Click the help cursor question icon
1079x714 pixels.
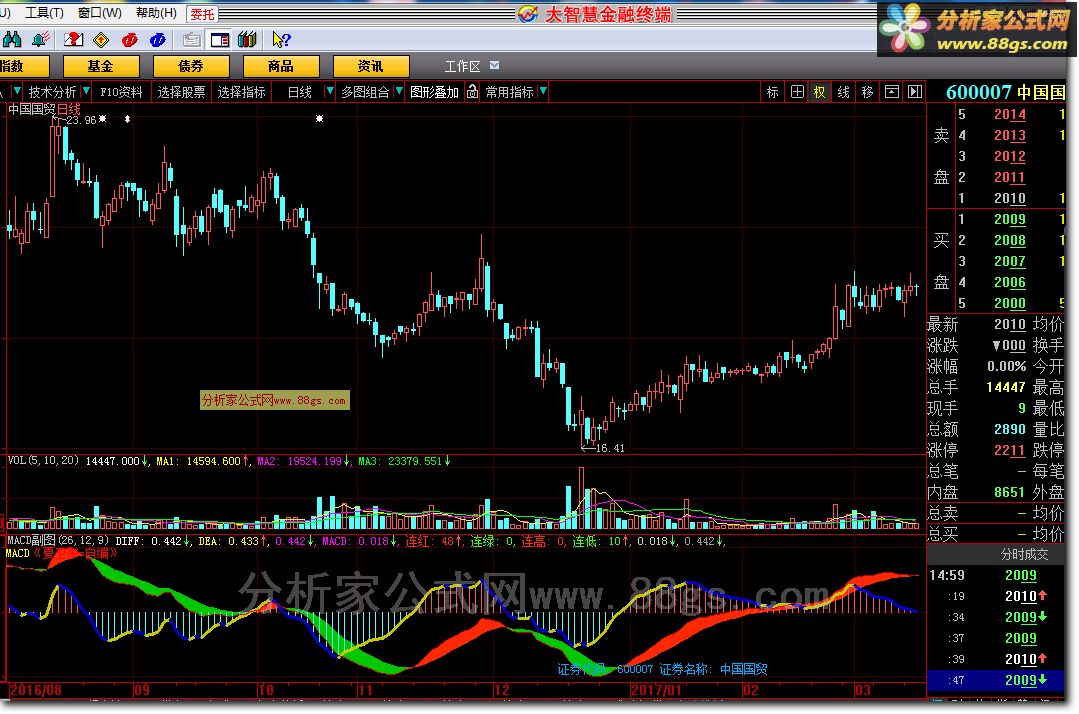(281, 40)
